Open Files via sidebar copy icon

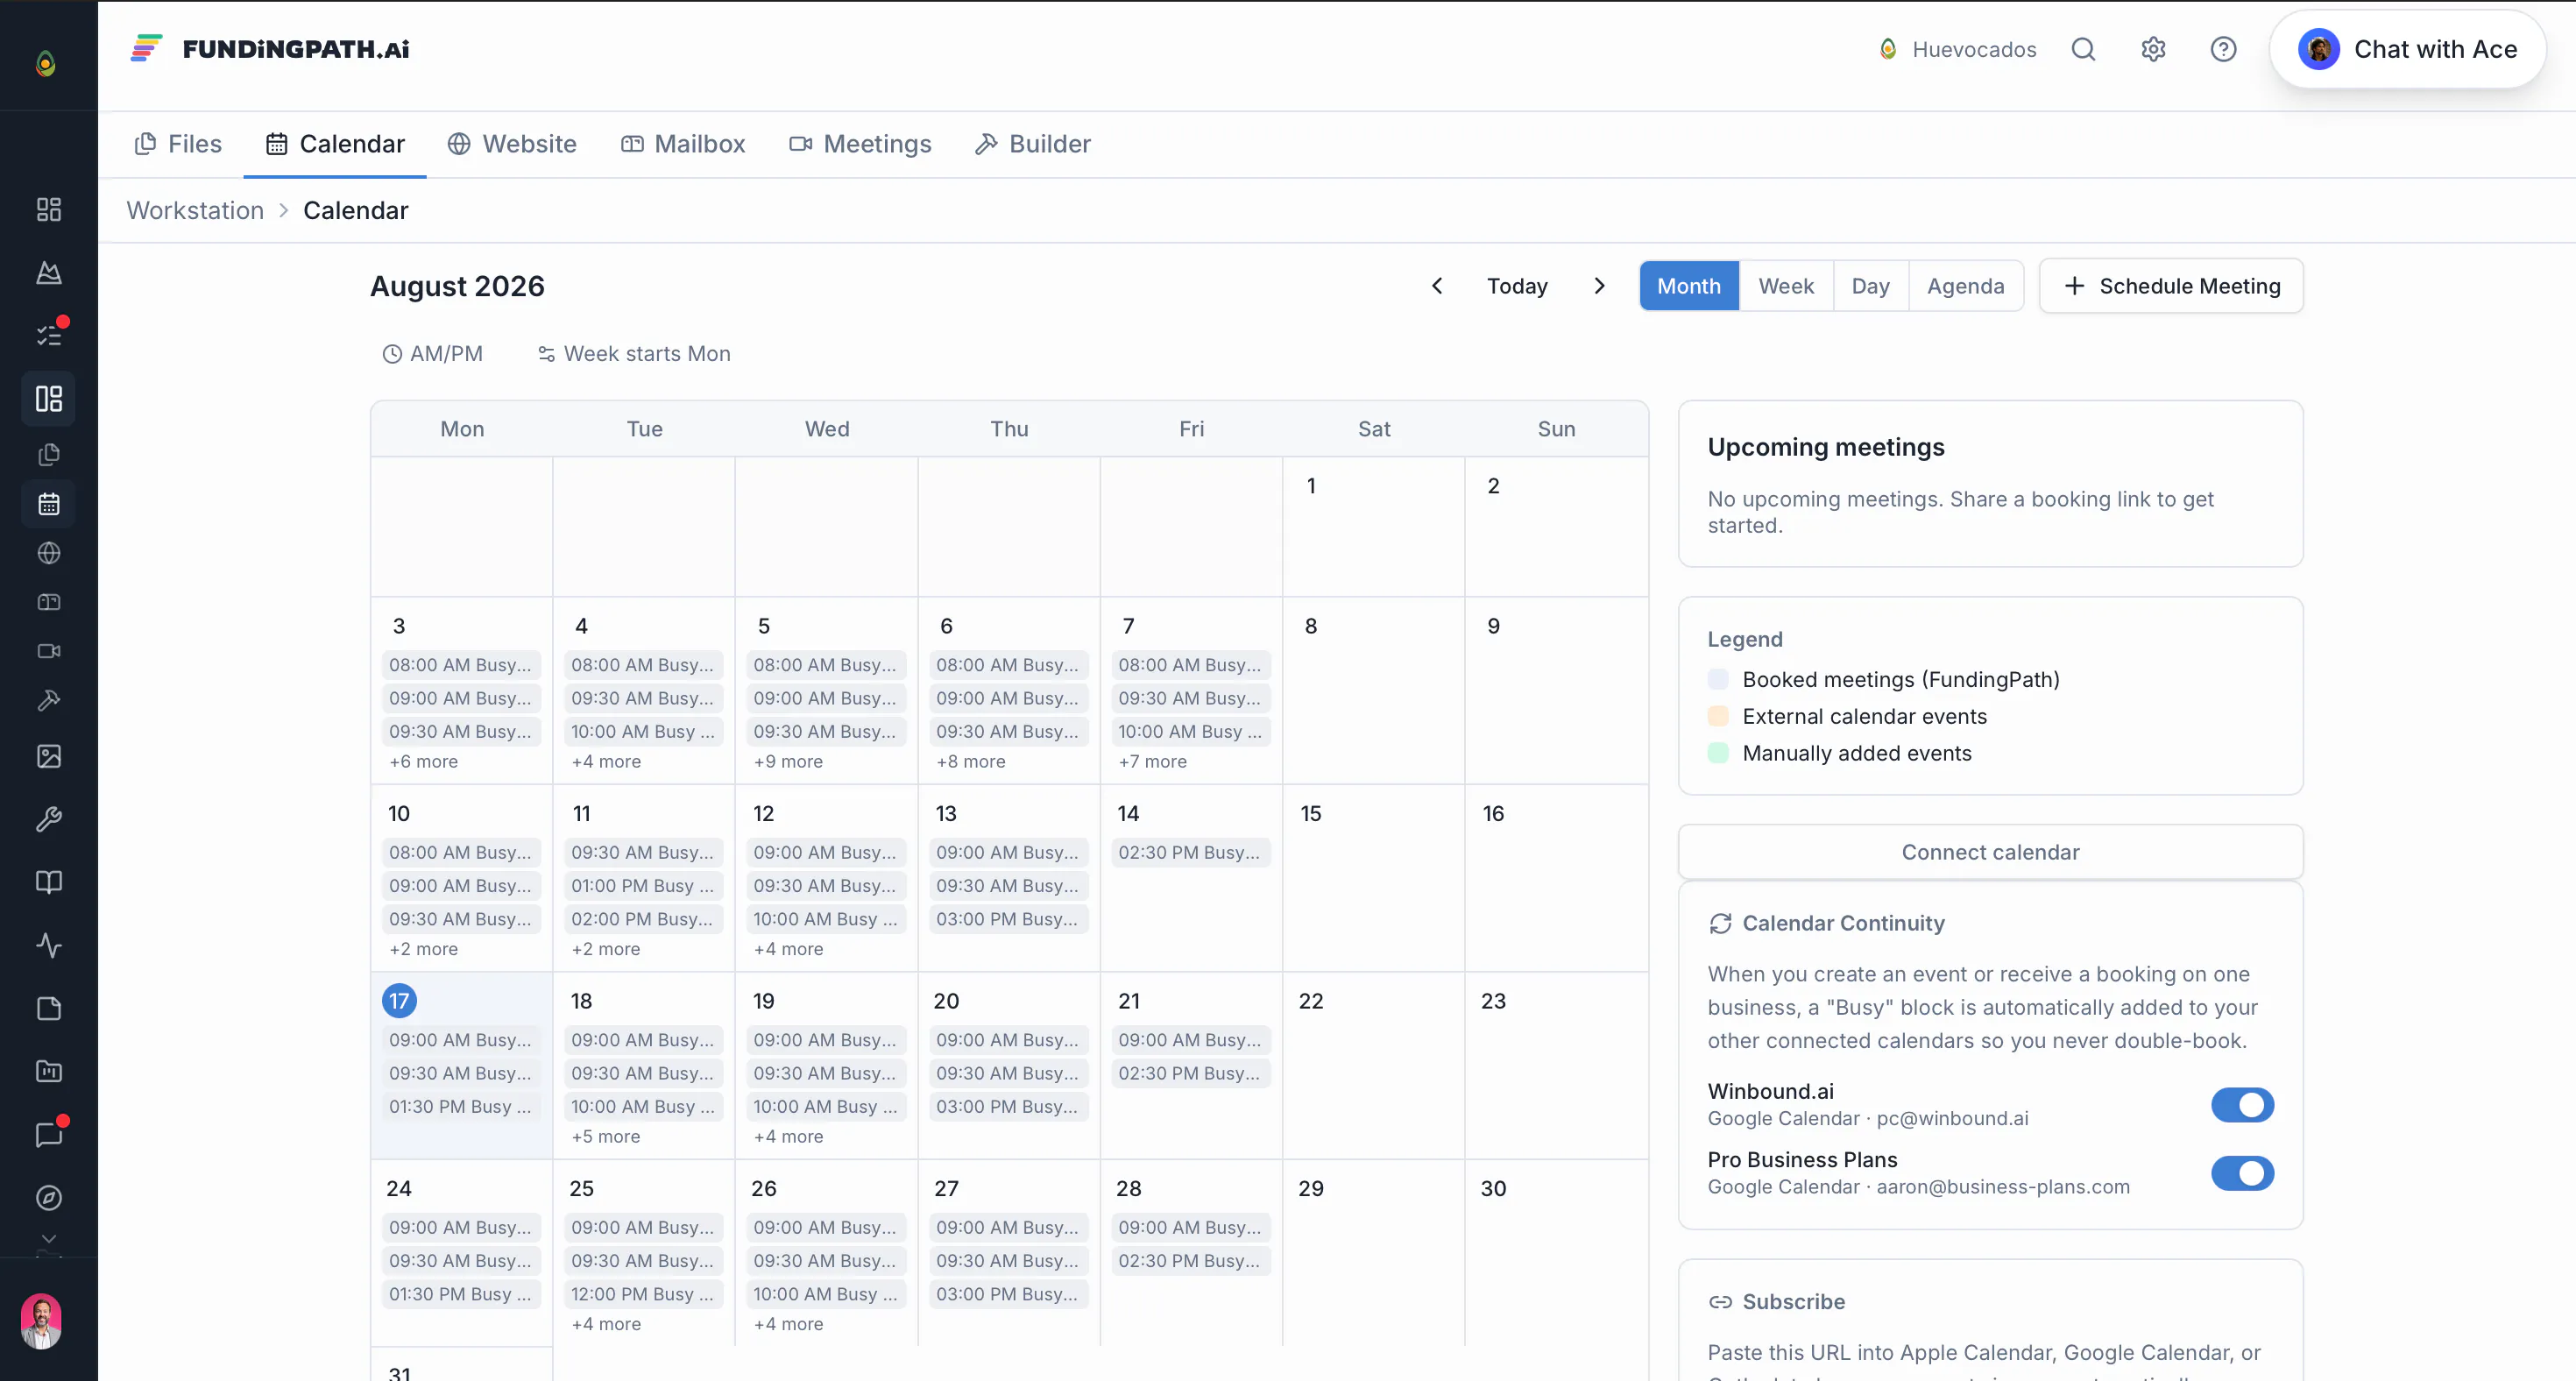(48, 455)
